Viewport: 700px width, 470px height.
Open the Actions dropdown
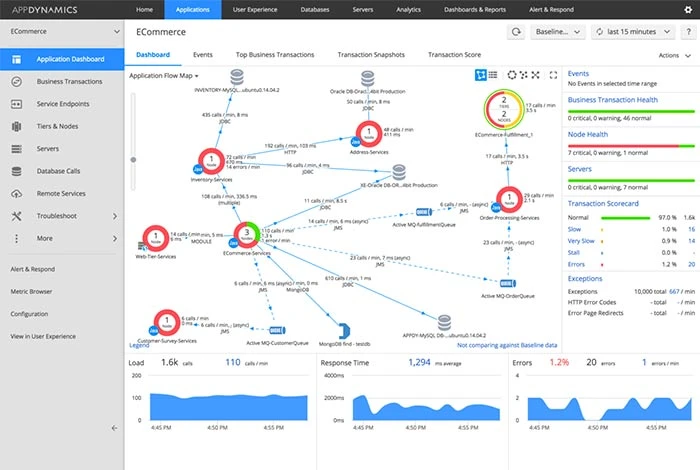pyautogui.click(x=675, y=55)
